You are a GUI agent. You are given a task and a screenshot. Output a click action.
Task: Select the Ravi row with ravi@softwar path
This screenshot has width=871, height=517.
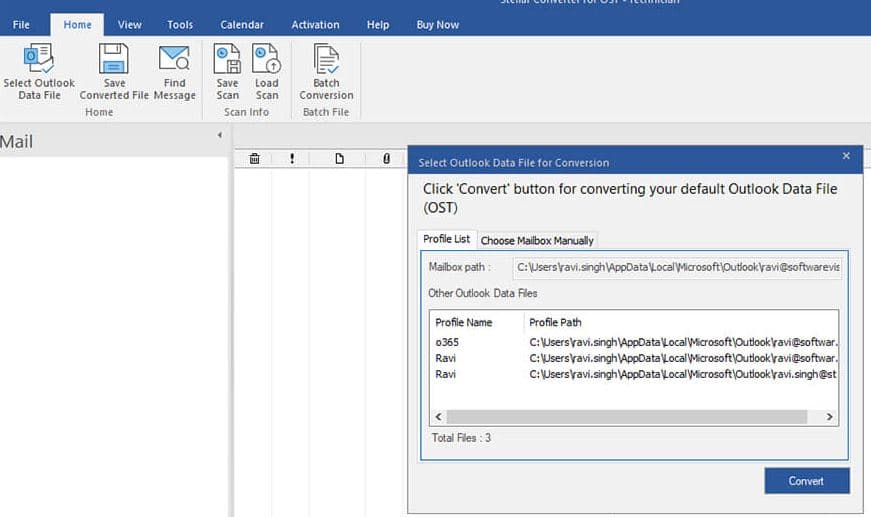[x=634, y=358]
